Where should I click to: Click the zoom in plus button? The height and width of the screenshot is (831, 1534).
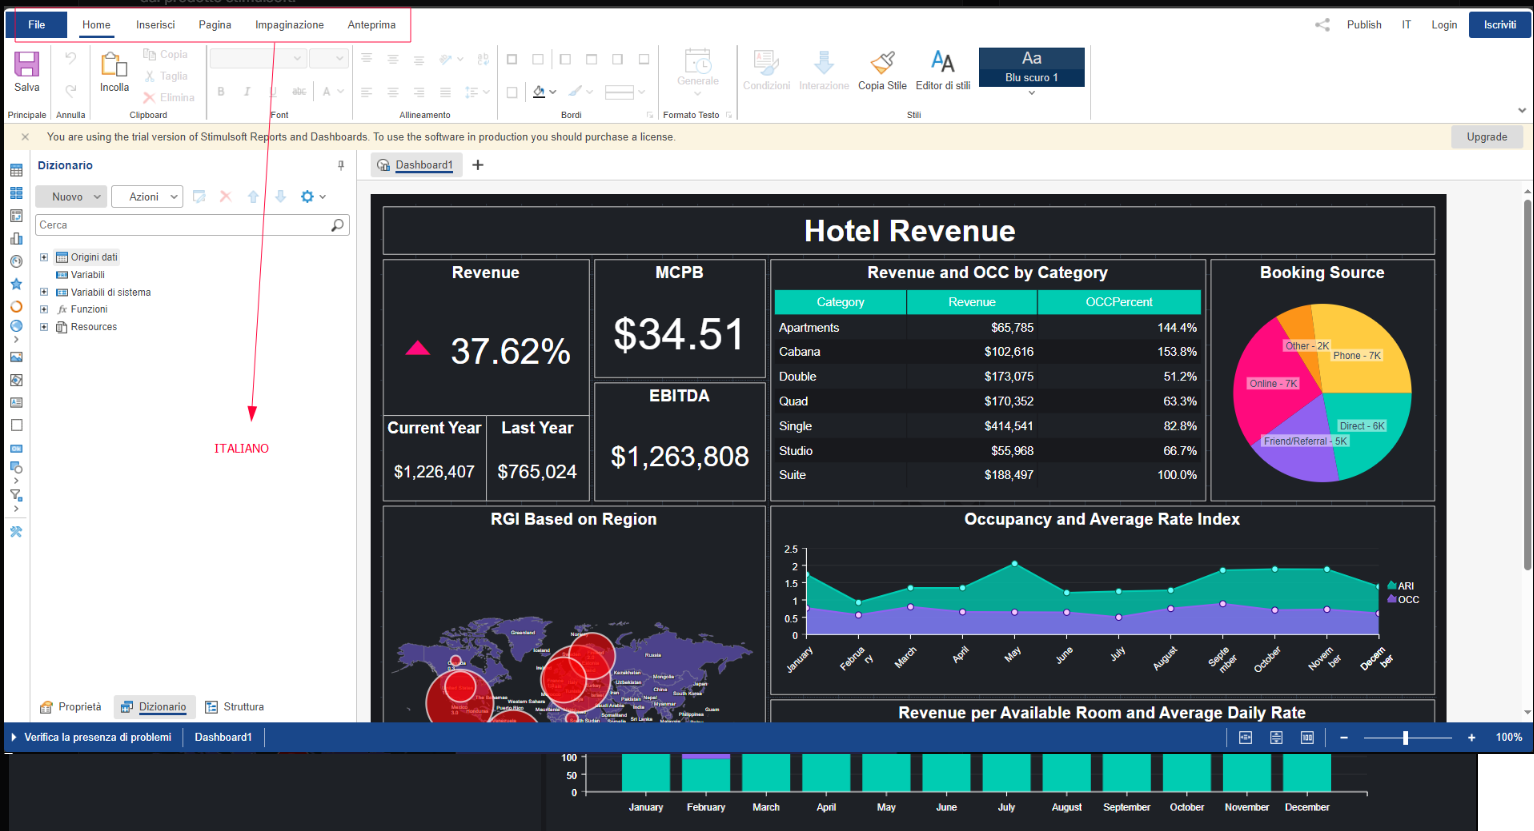point(1471,737)
